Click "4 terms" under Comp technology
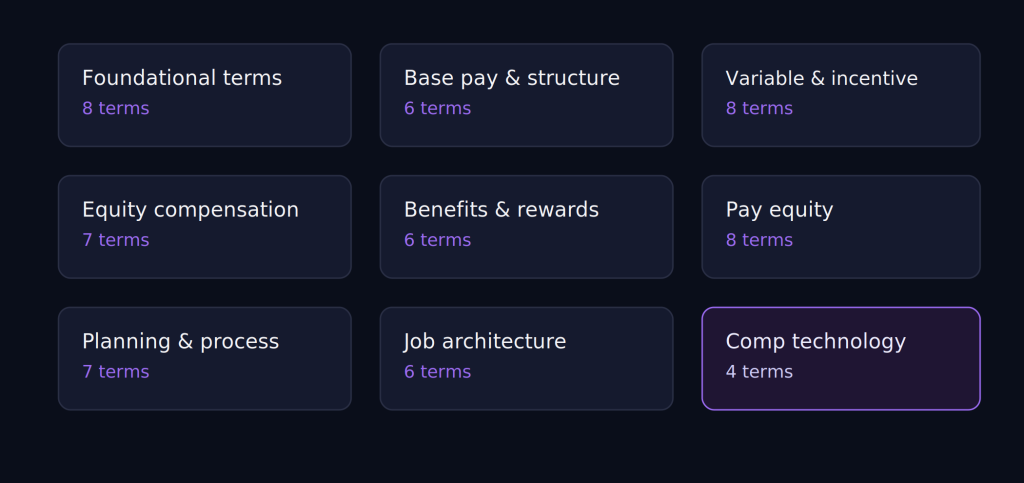This screenshot has height=483, width=1024. (x=760, y=372)
